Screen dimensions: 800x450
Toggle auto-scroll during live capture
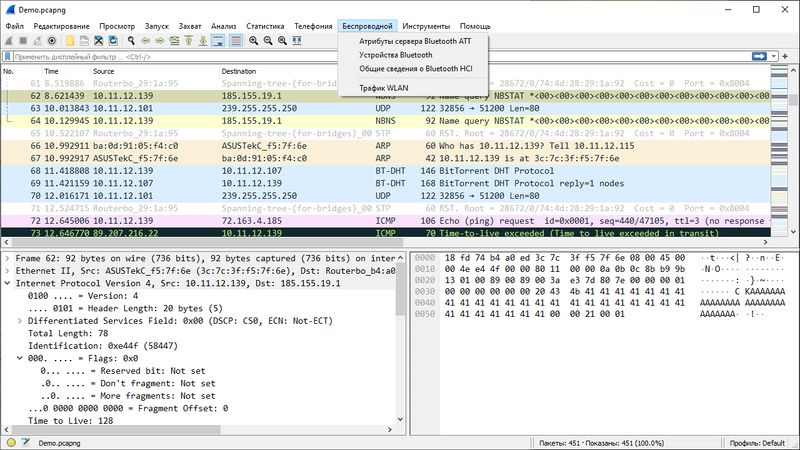[217, 41]
